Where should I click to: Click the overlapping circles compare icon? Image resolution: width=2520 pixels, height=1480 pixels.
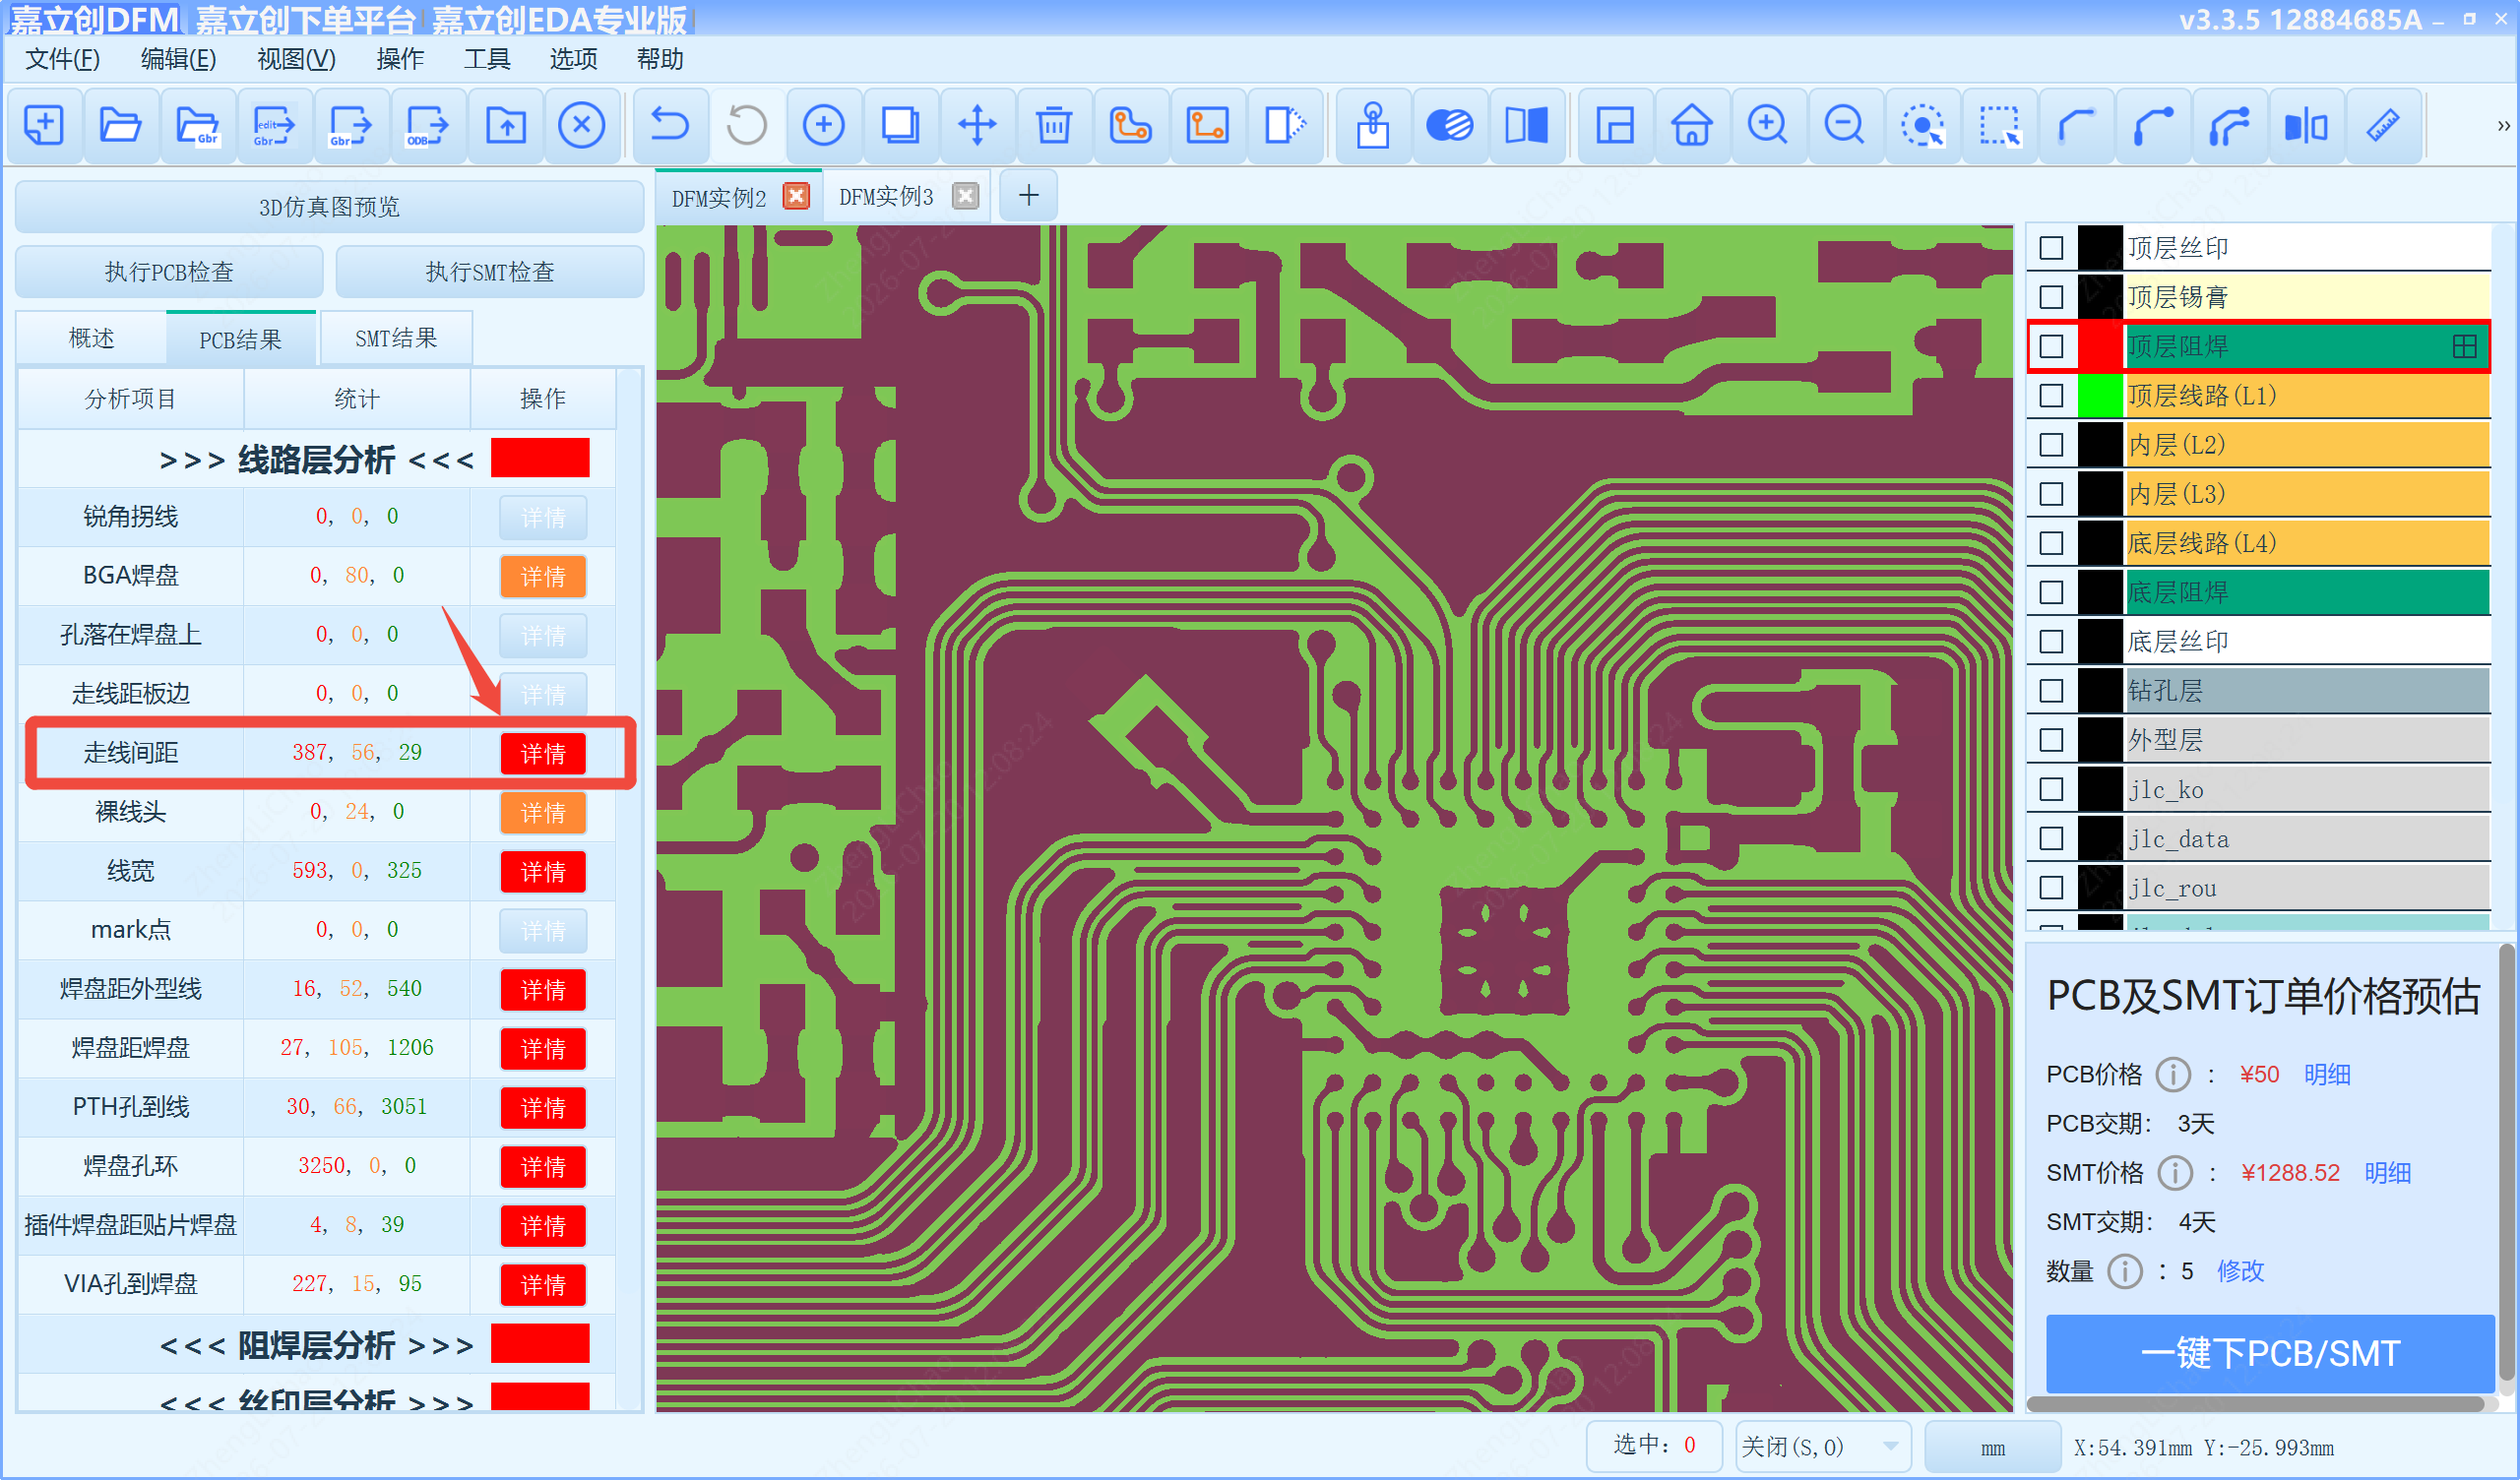tap(1450, 126)
